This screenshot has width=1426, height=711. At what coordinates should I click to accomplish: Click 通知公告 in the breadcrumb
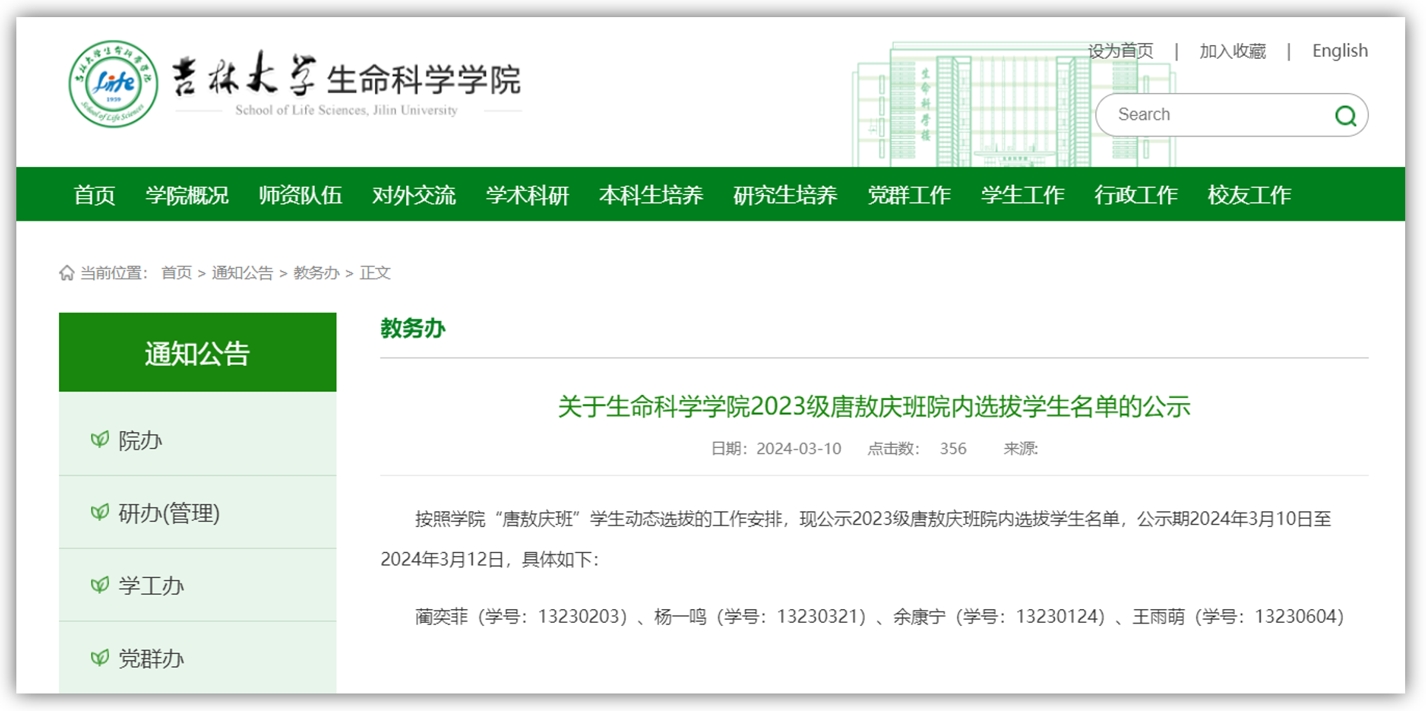tap(242, 273)
